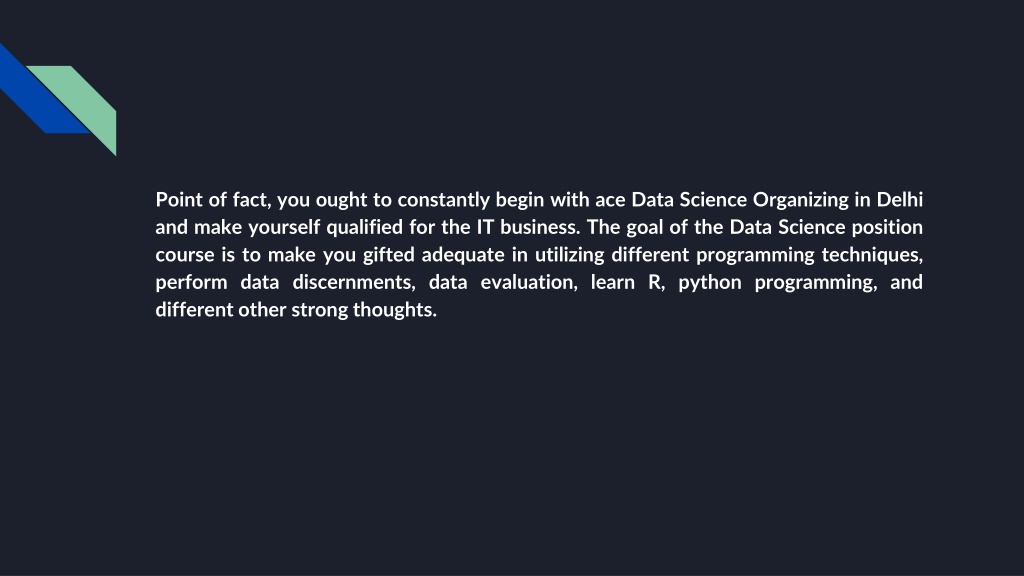Click the words 'data evaluation'
This screenshot has height=576, width=1024.
point(503,283)
